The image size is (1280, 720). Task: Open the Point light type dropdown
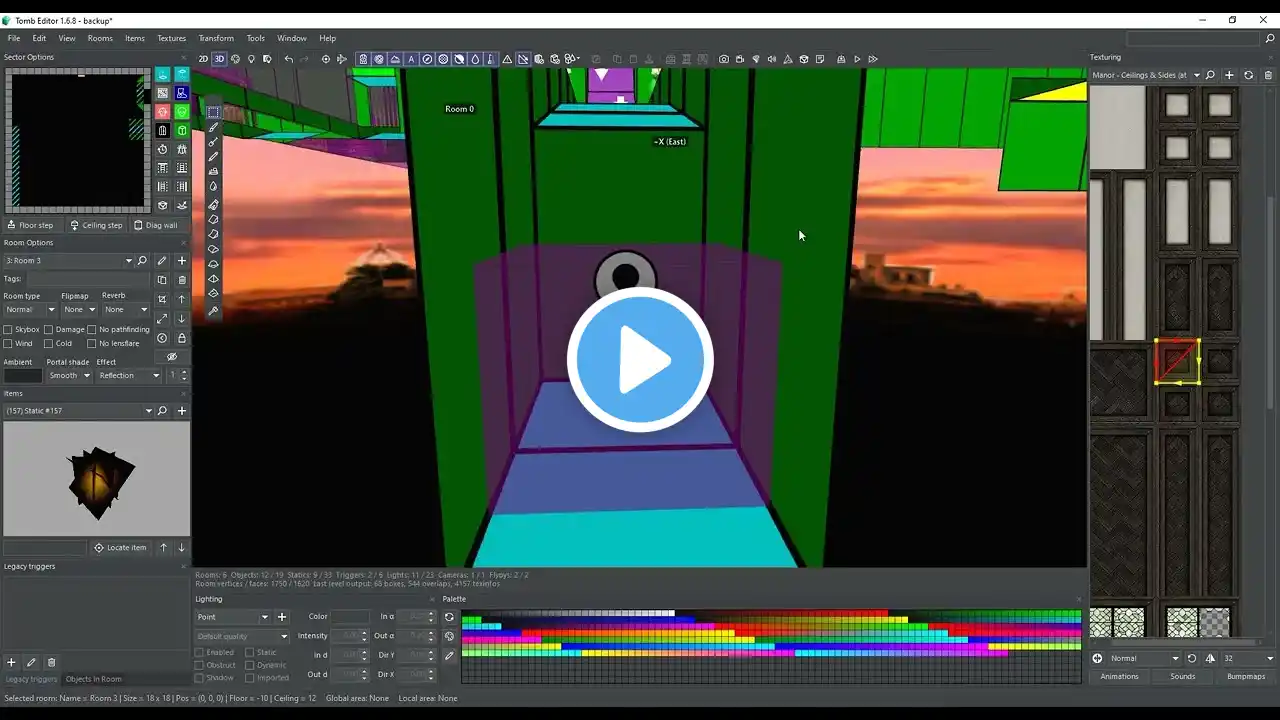[233, 617]
